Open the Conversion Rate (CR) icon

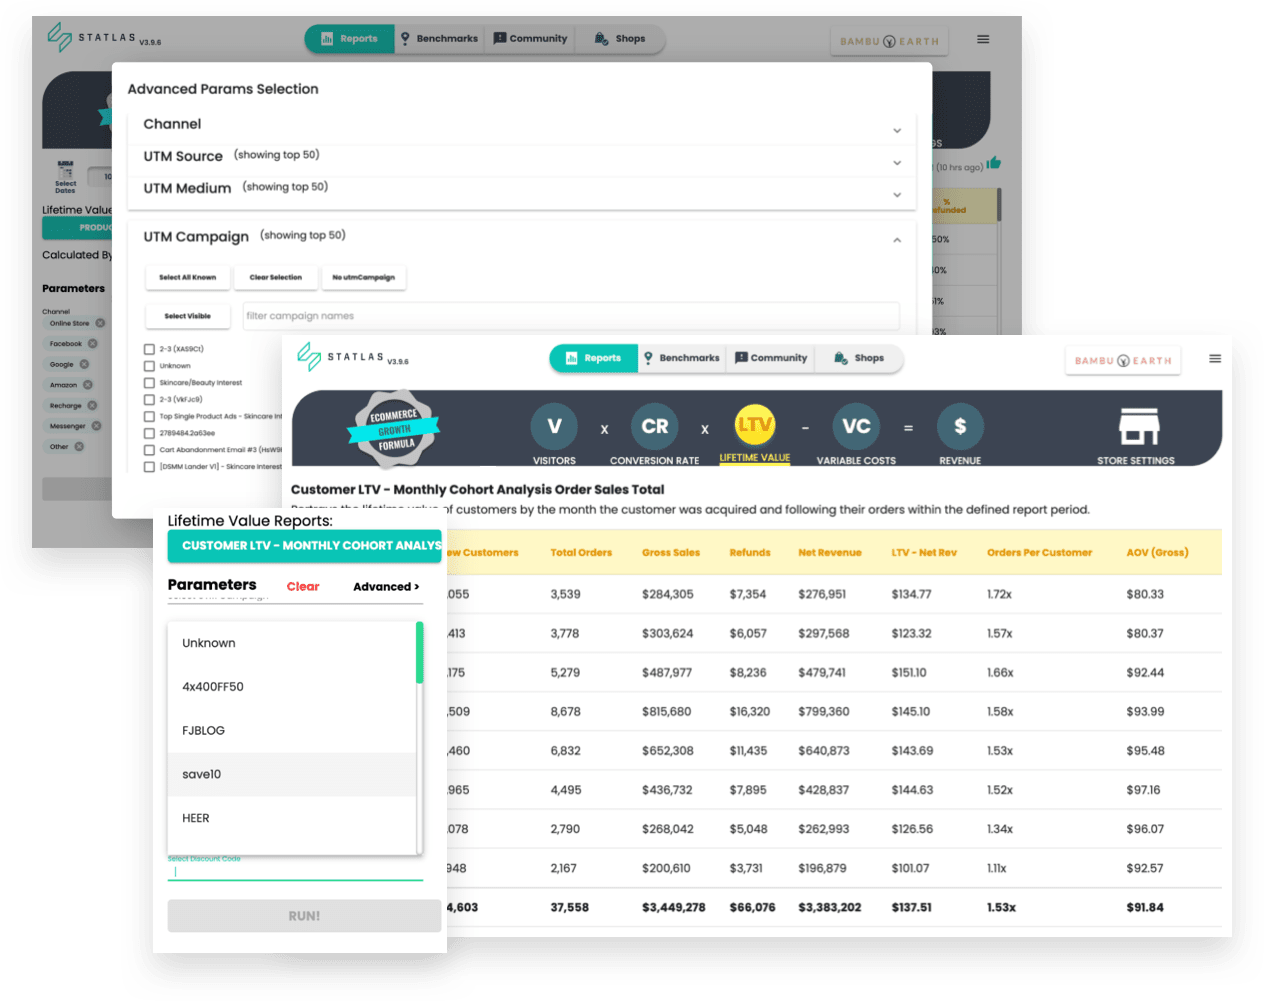[654, 427]
